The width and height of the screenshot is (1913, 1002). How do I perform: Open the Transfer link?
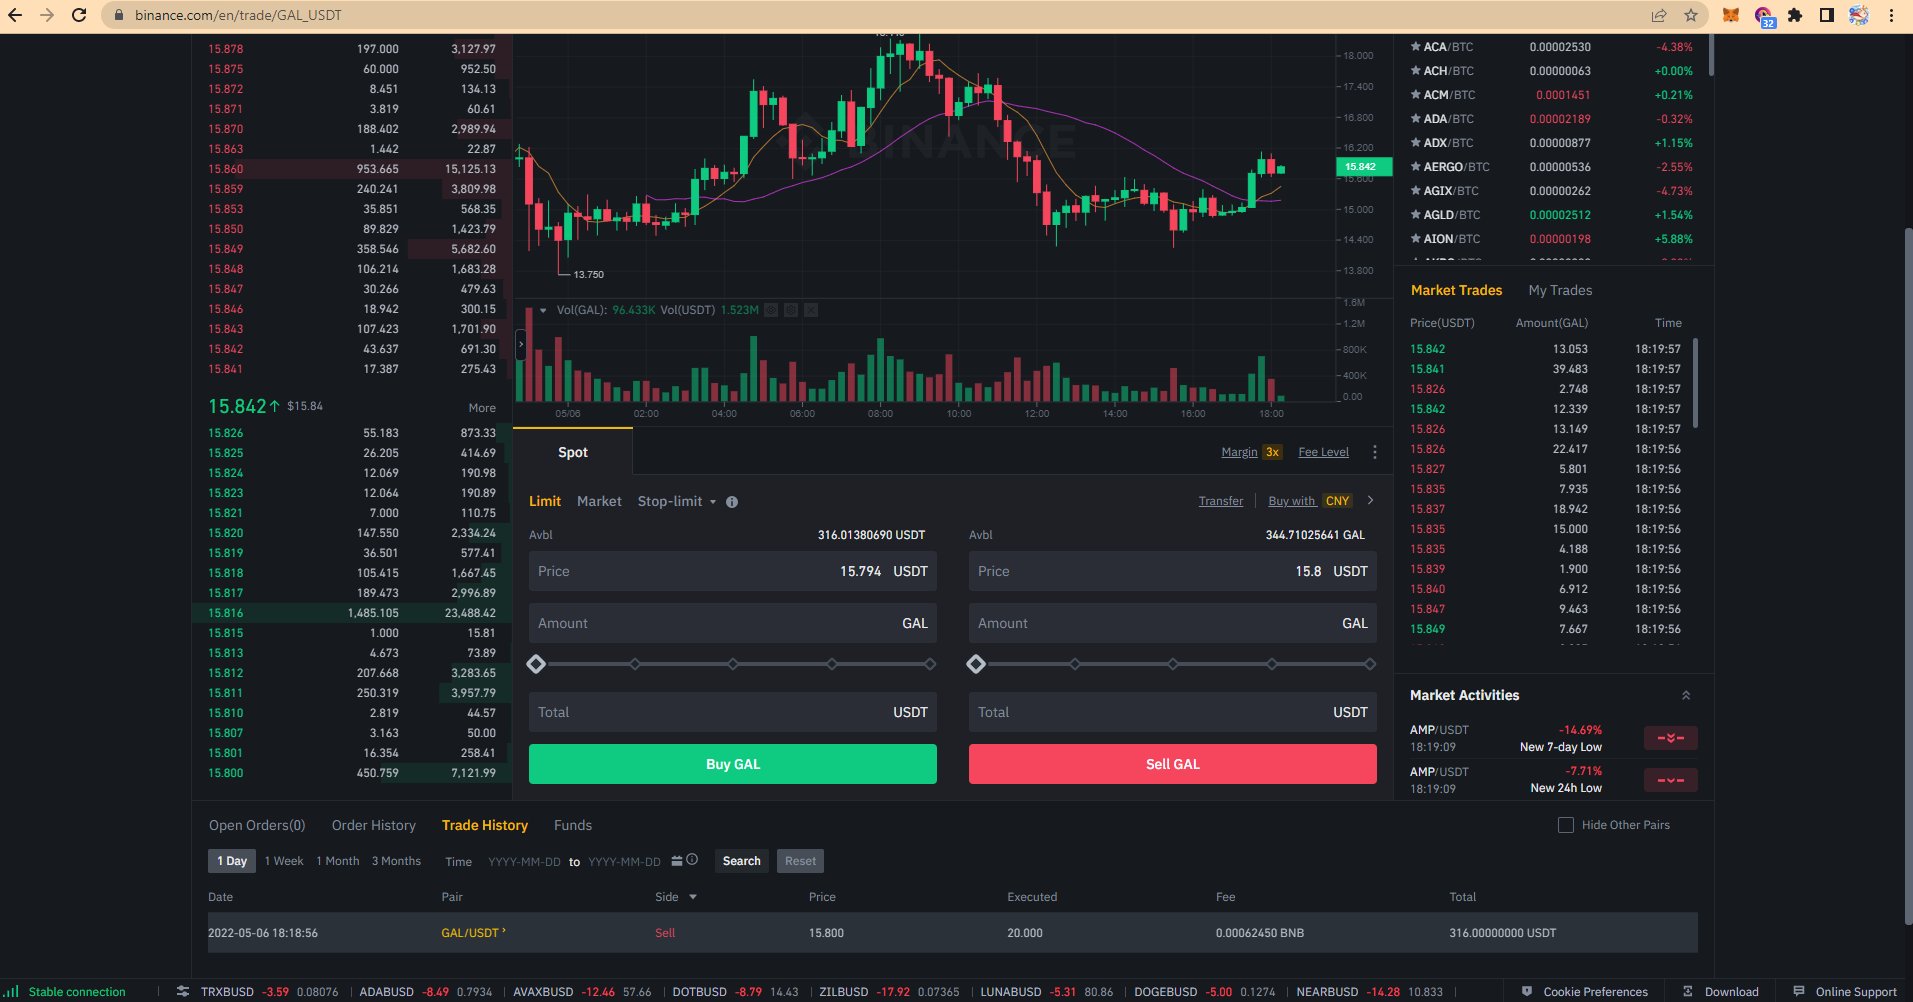pyautogui.click(x=1221, y=501)
